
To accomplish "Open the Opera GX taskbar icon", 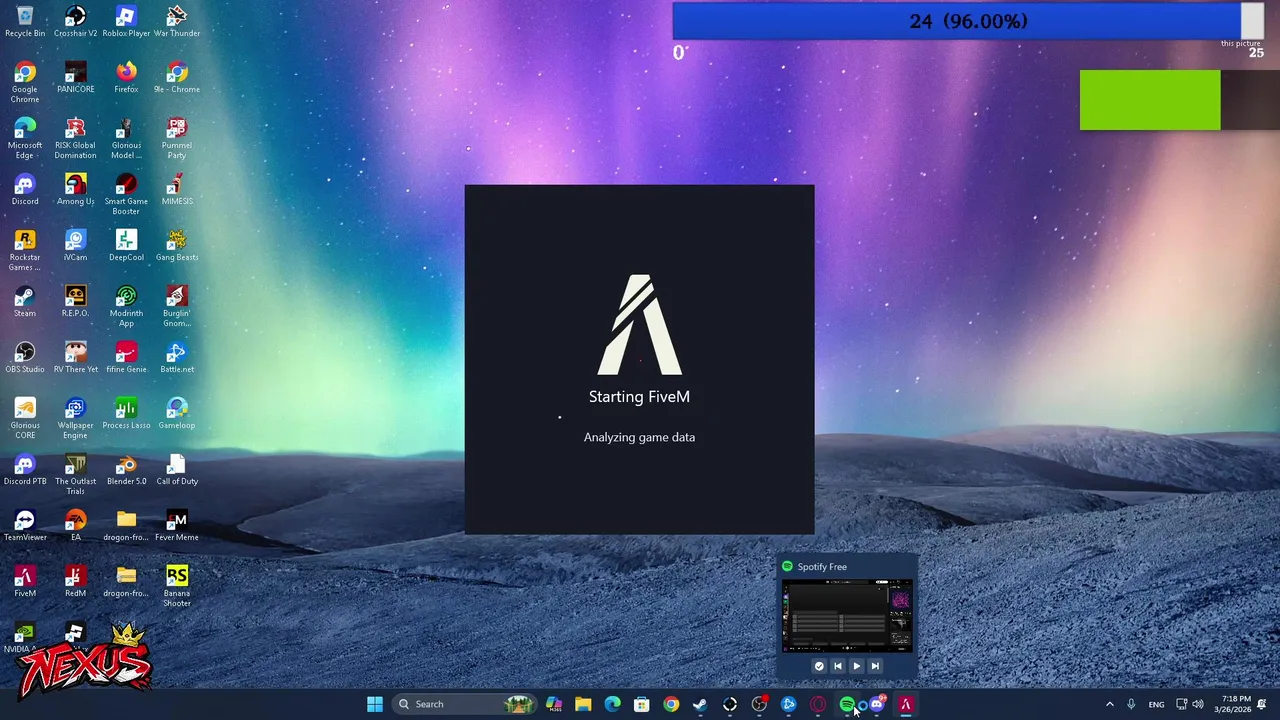I will 818,704.
